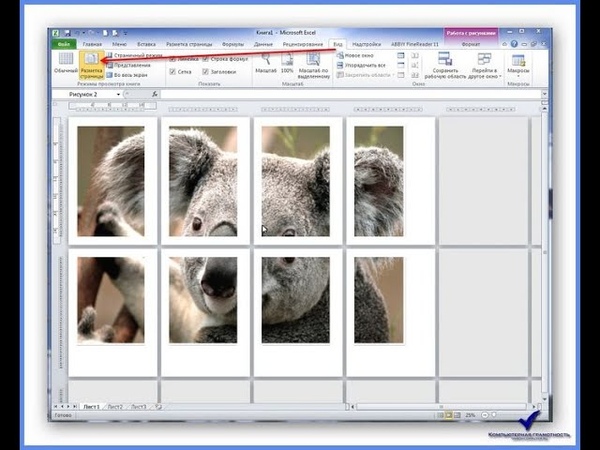
Task: Select page layout view icon in status bar
Action: [448, 415]
